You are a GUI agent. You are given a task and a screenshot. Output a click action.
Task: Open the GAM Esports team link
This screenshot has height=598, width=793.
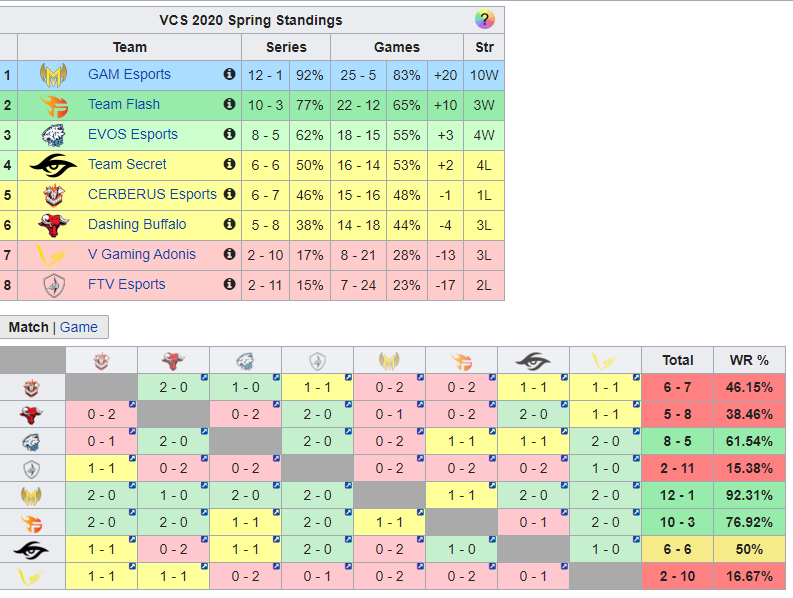(129, 74)
